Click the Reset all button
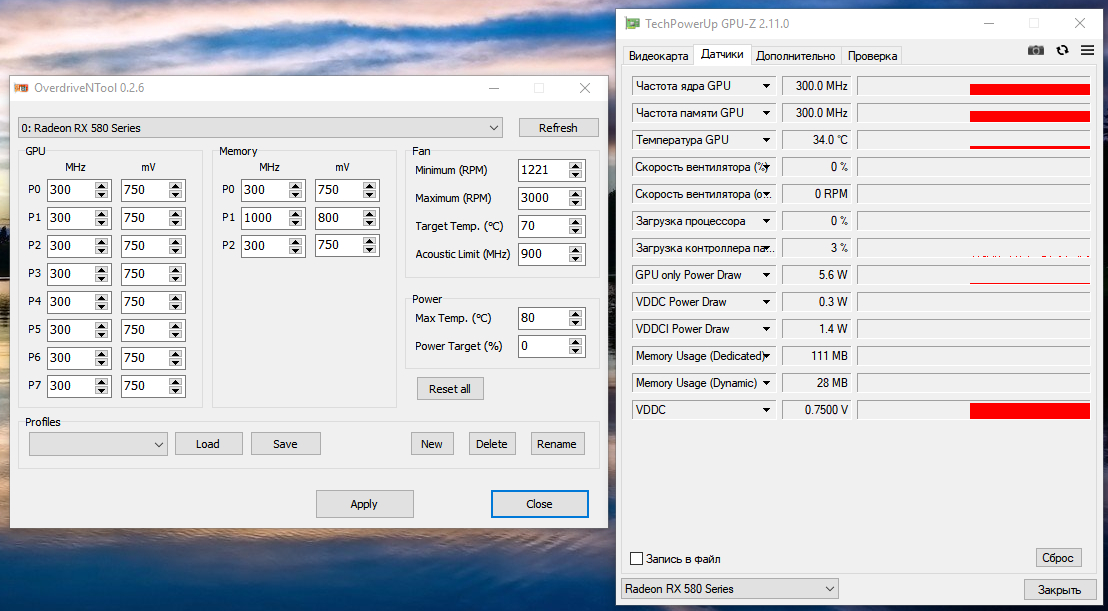This screenshot has height=611, width=1108. point(449,389)
